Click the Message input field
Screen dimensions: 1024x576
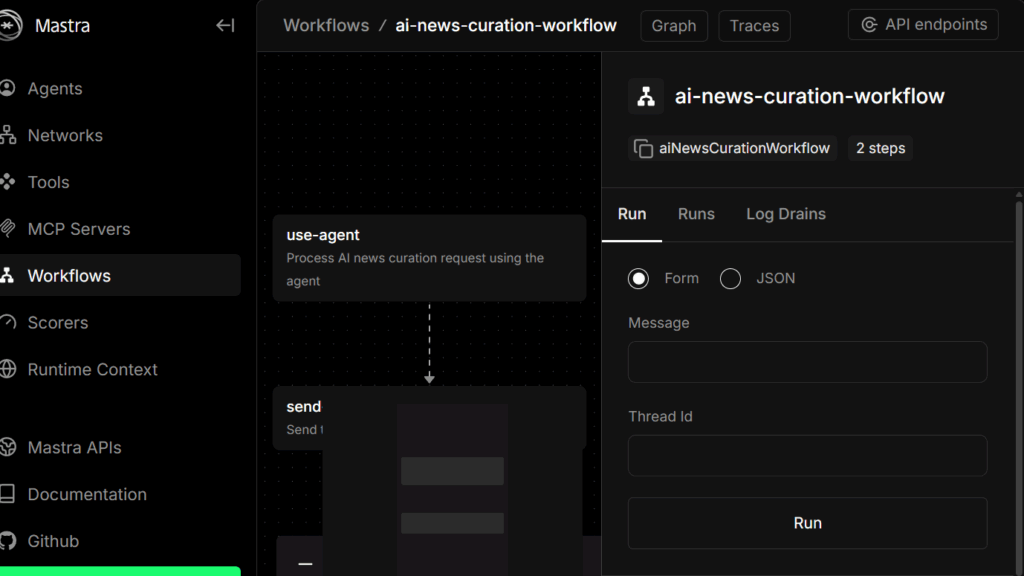[x=807, y=362]
